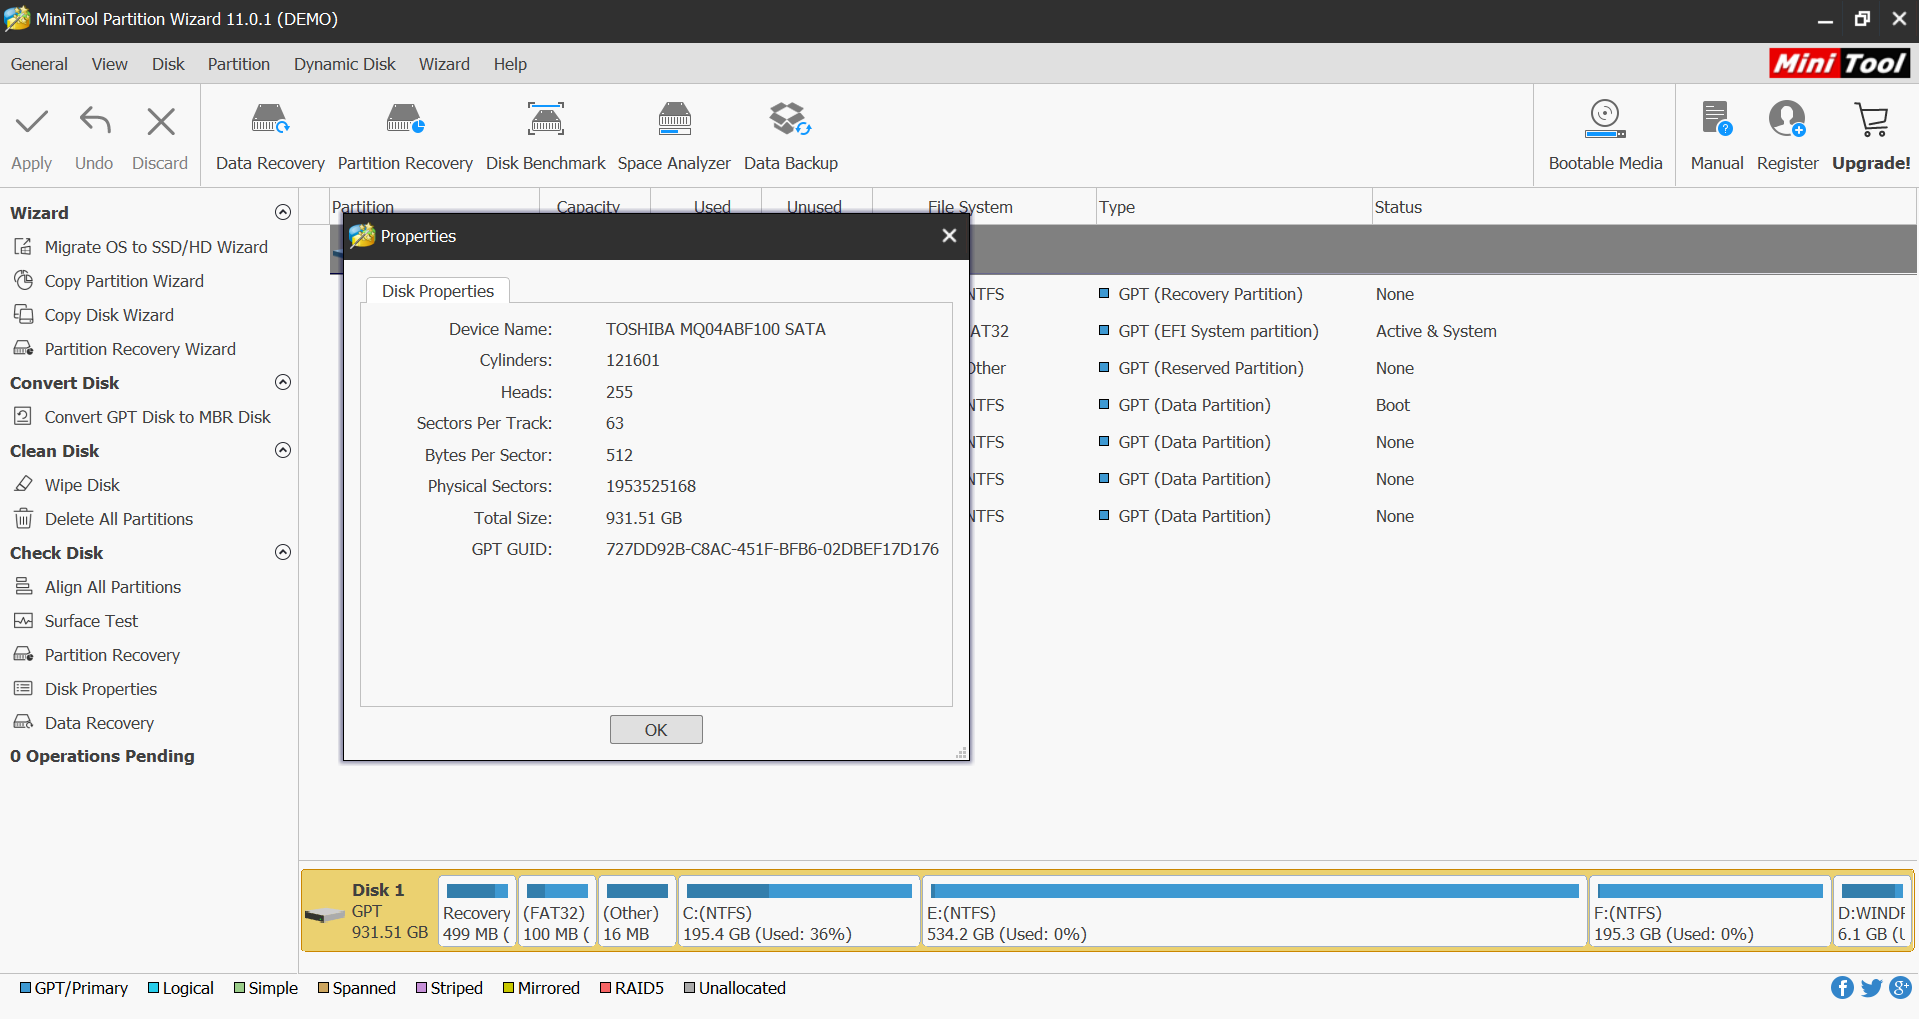Click the Discard X icon
Viewport: 1919px width, 1019px height.
pyautogui.click(x=160, y=122)
